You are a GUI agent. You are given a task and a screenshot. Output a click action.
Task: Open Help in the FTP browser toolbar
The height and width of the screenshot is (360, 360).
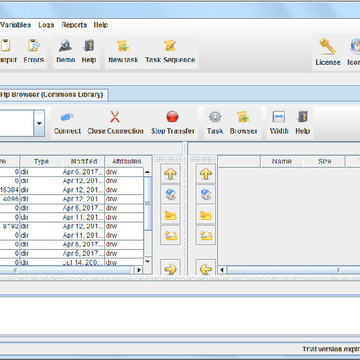click(x=303, y=123)
